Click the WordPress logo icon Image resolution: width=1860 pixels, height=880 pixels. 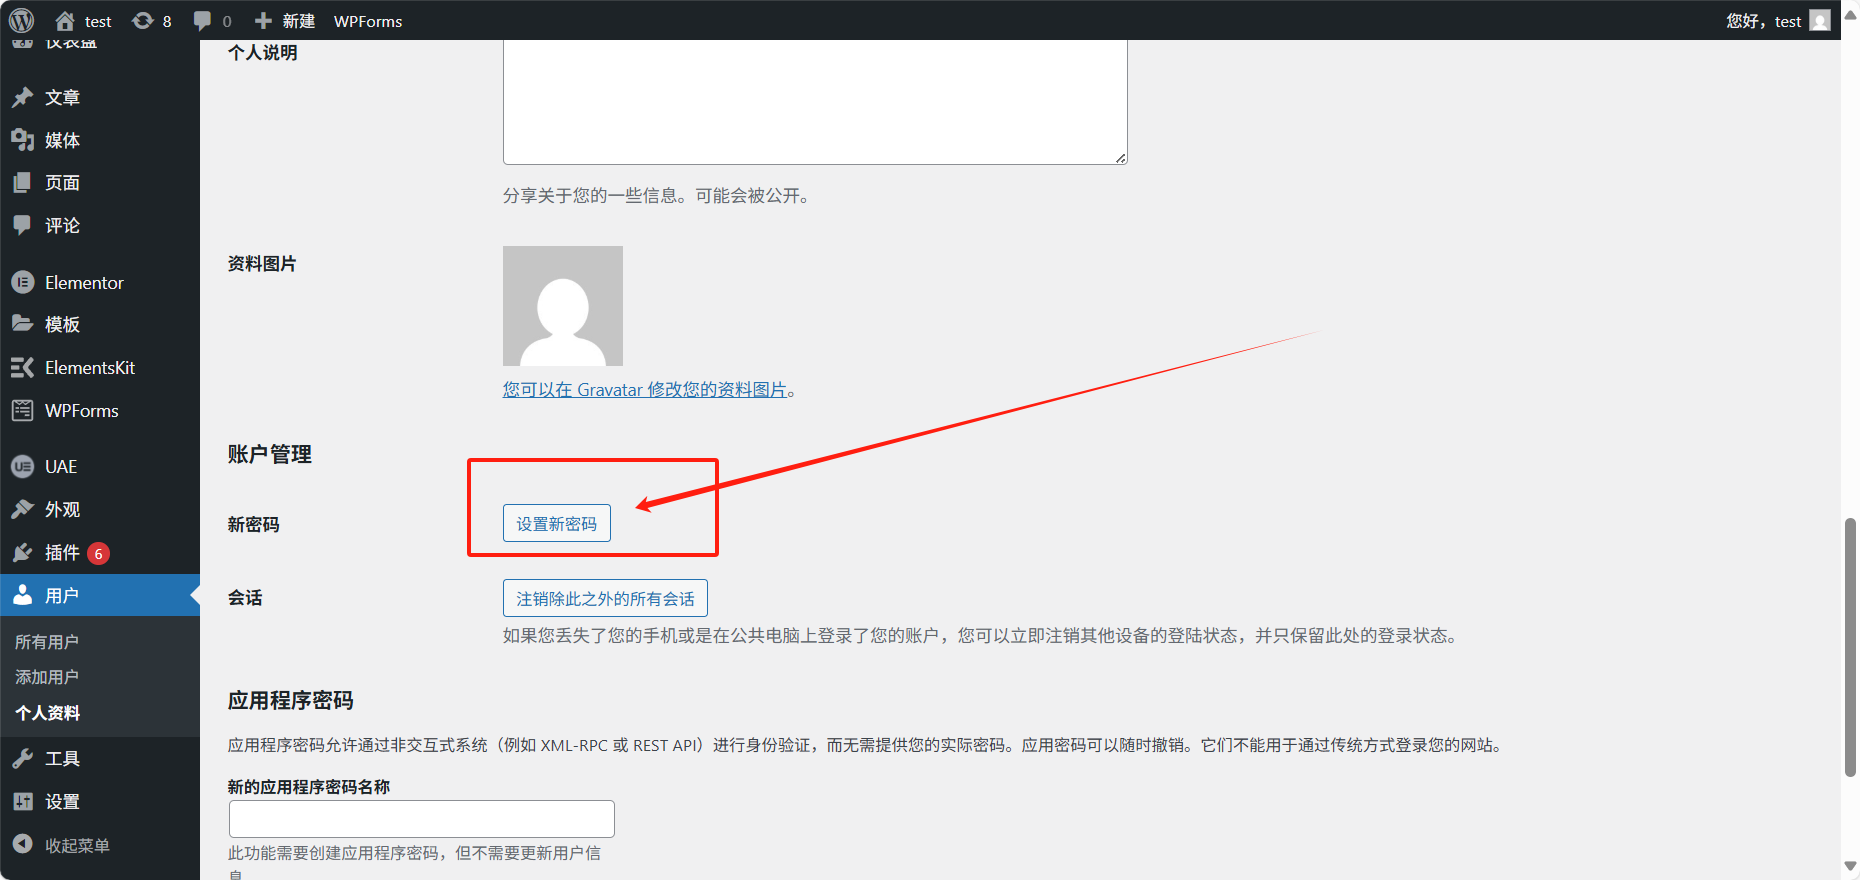pos(22,20)
